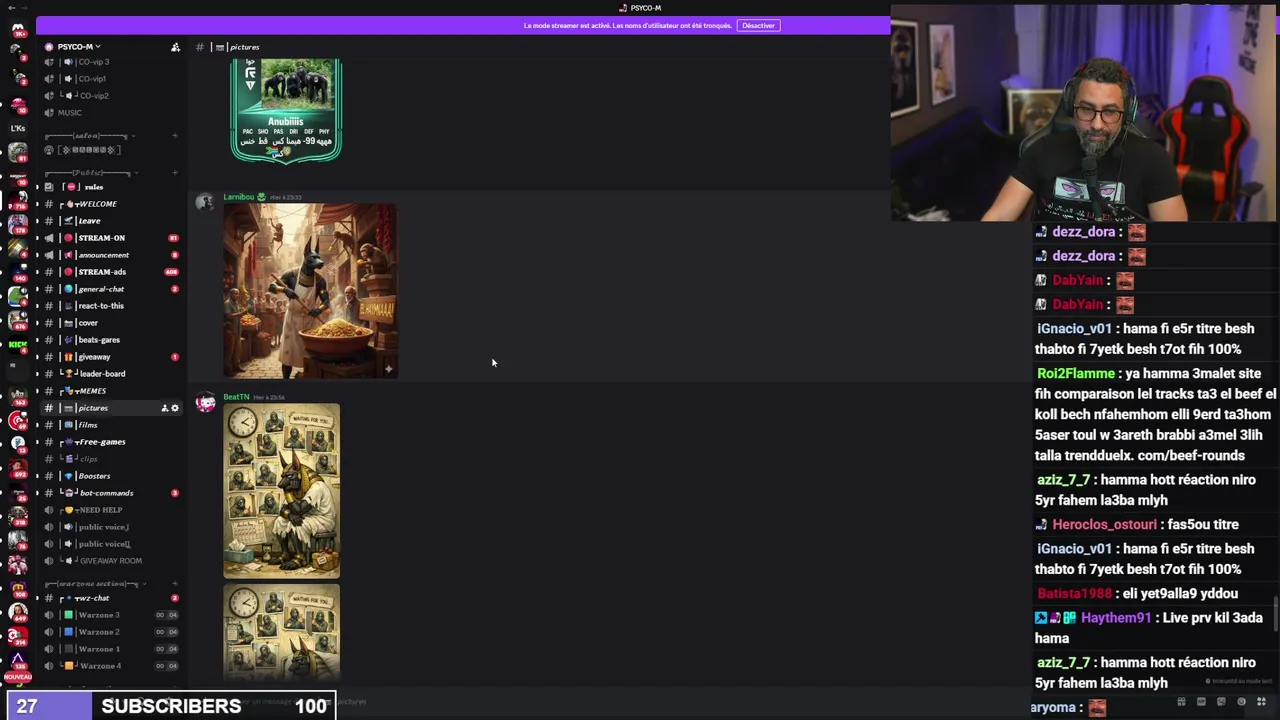Switch to server icon with 314 badge

18,635
